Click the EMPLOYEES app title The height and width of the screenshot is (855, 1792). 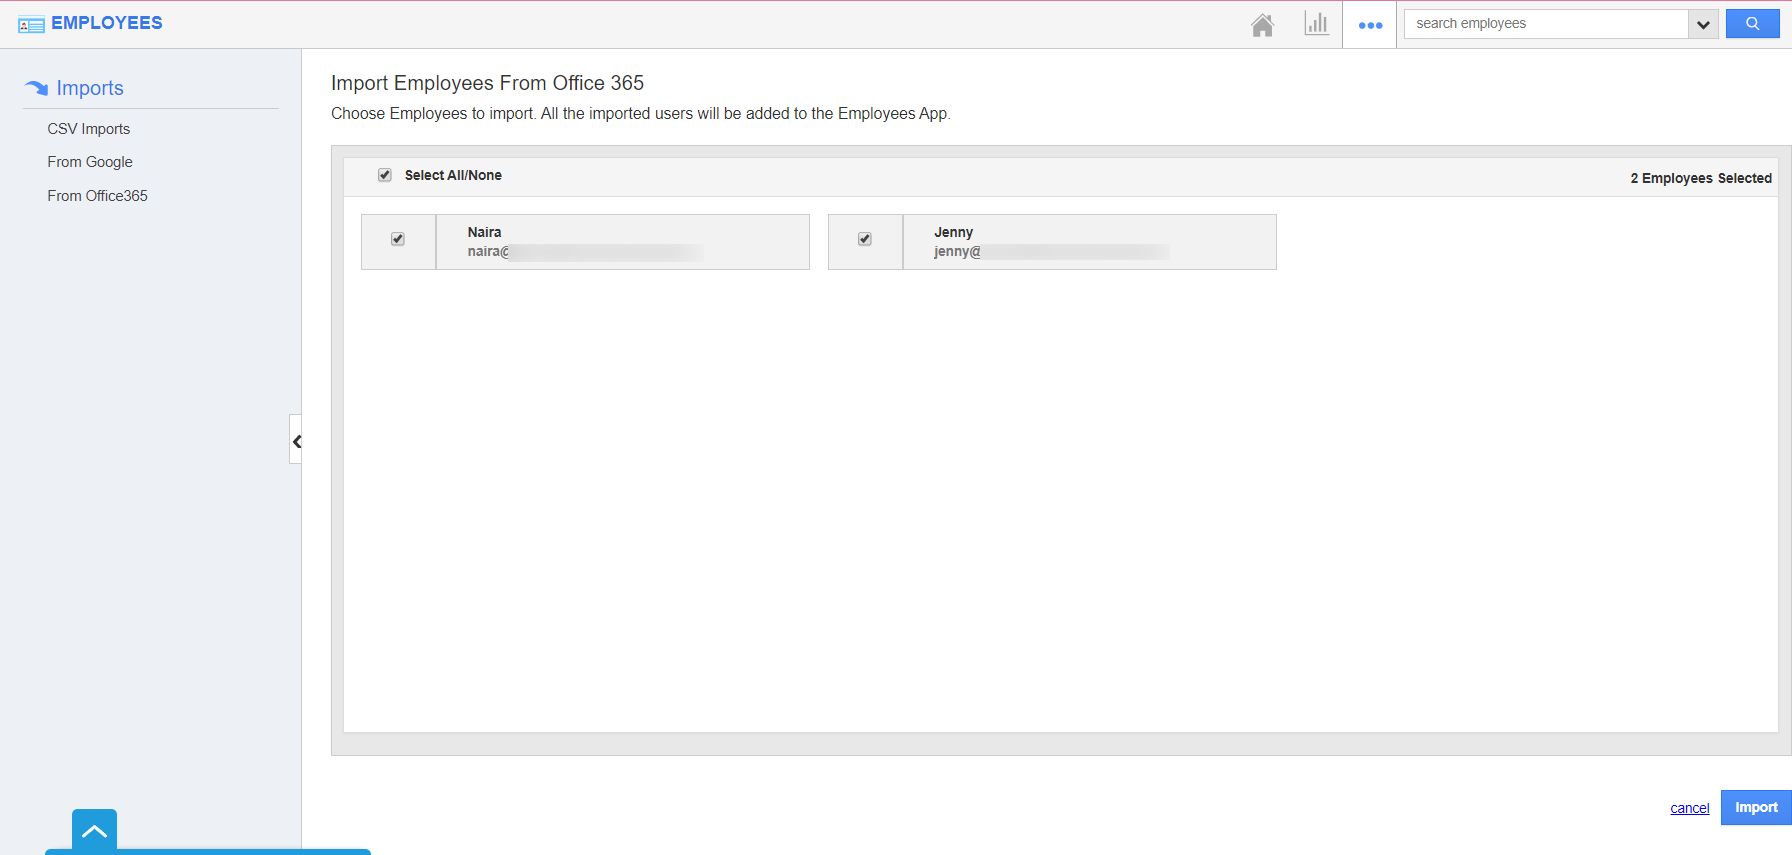click(x=107, y=23)
